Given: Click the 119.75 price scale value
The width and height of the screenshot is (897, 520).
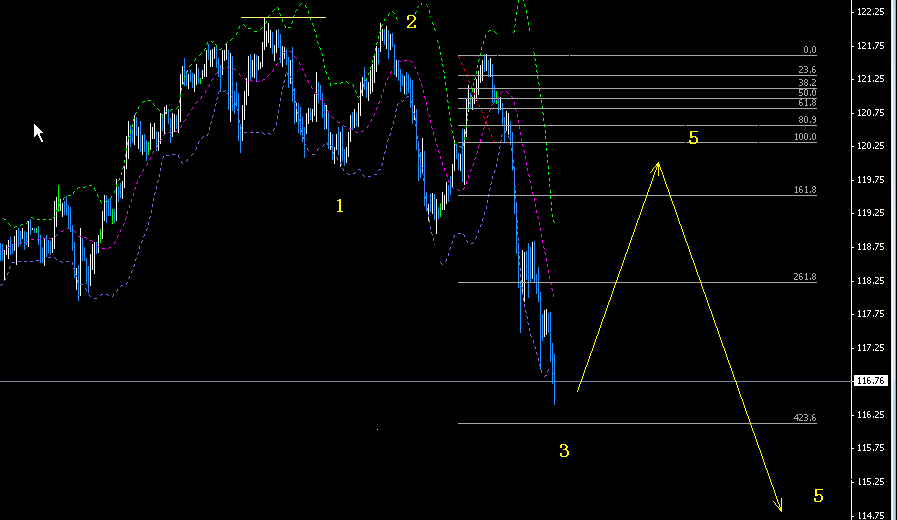Looking at the screenshot, I should coord(871,180).
